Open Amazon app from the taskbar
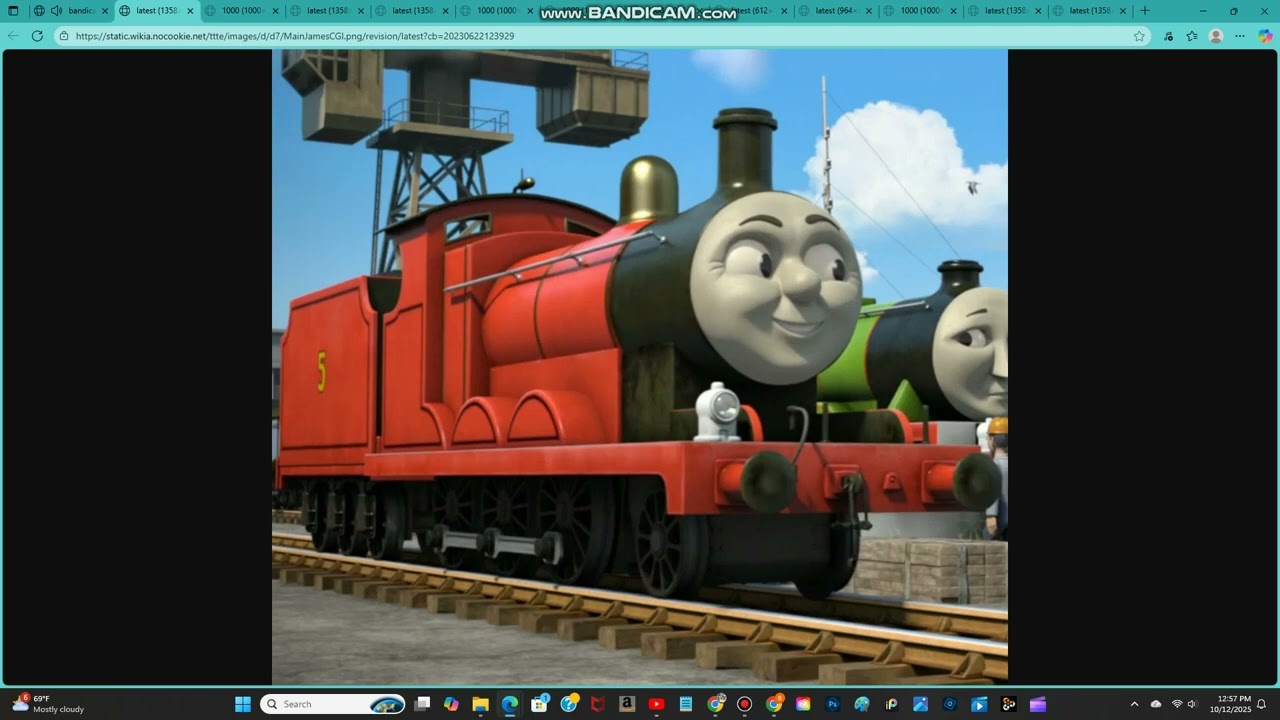Viewport: 1280px width, 720px height. [627, 704]
